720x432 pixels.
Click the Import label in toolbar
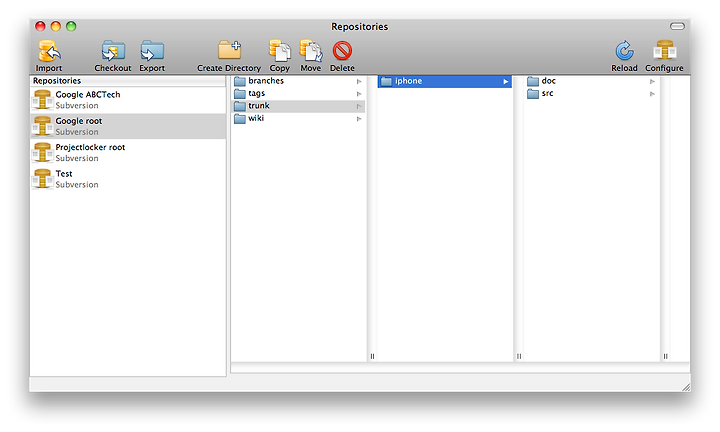(x=49, y=68)
